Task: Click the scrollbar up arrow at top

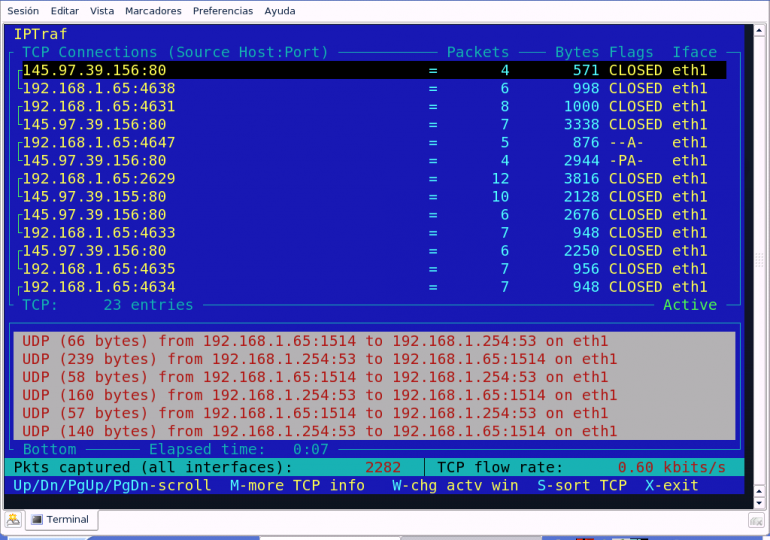Action: (759, 30)
